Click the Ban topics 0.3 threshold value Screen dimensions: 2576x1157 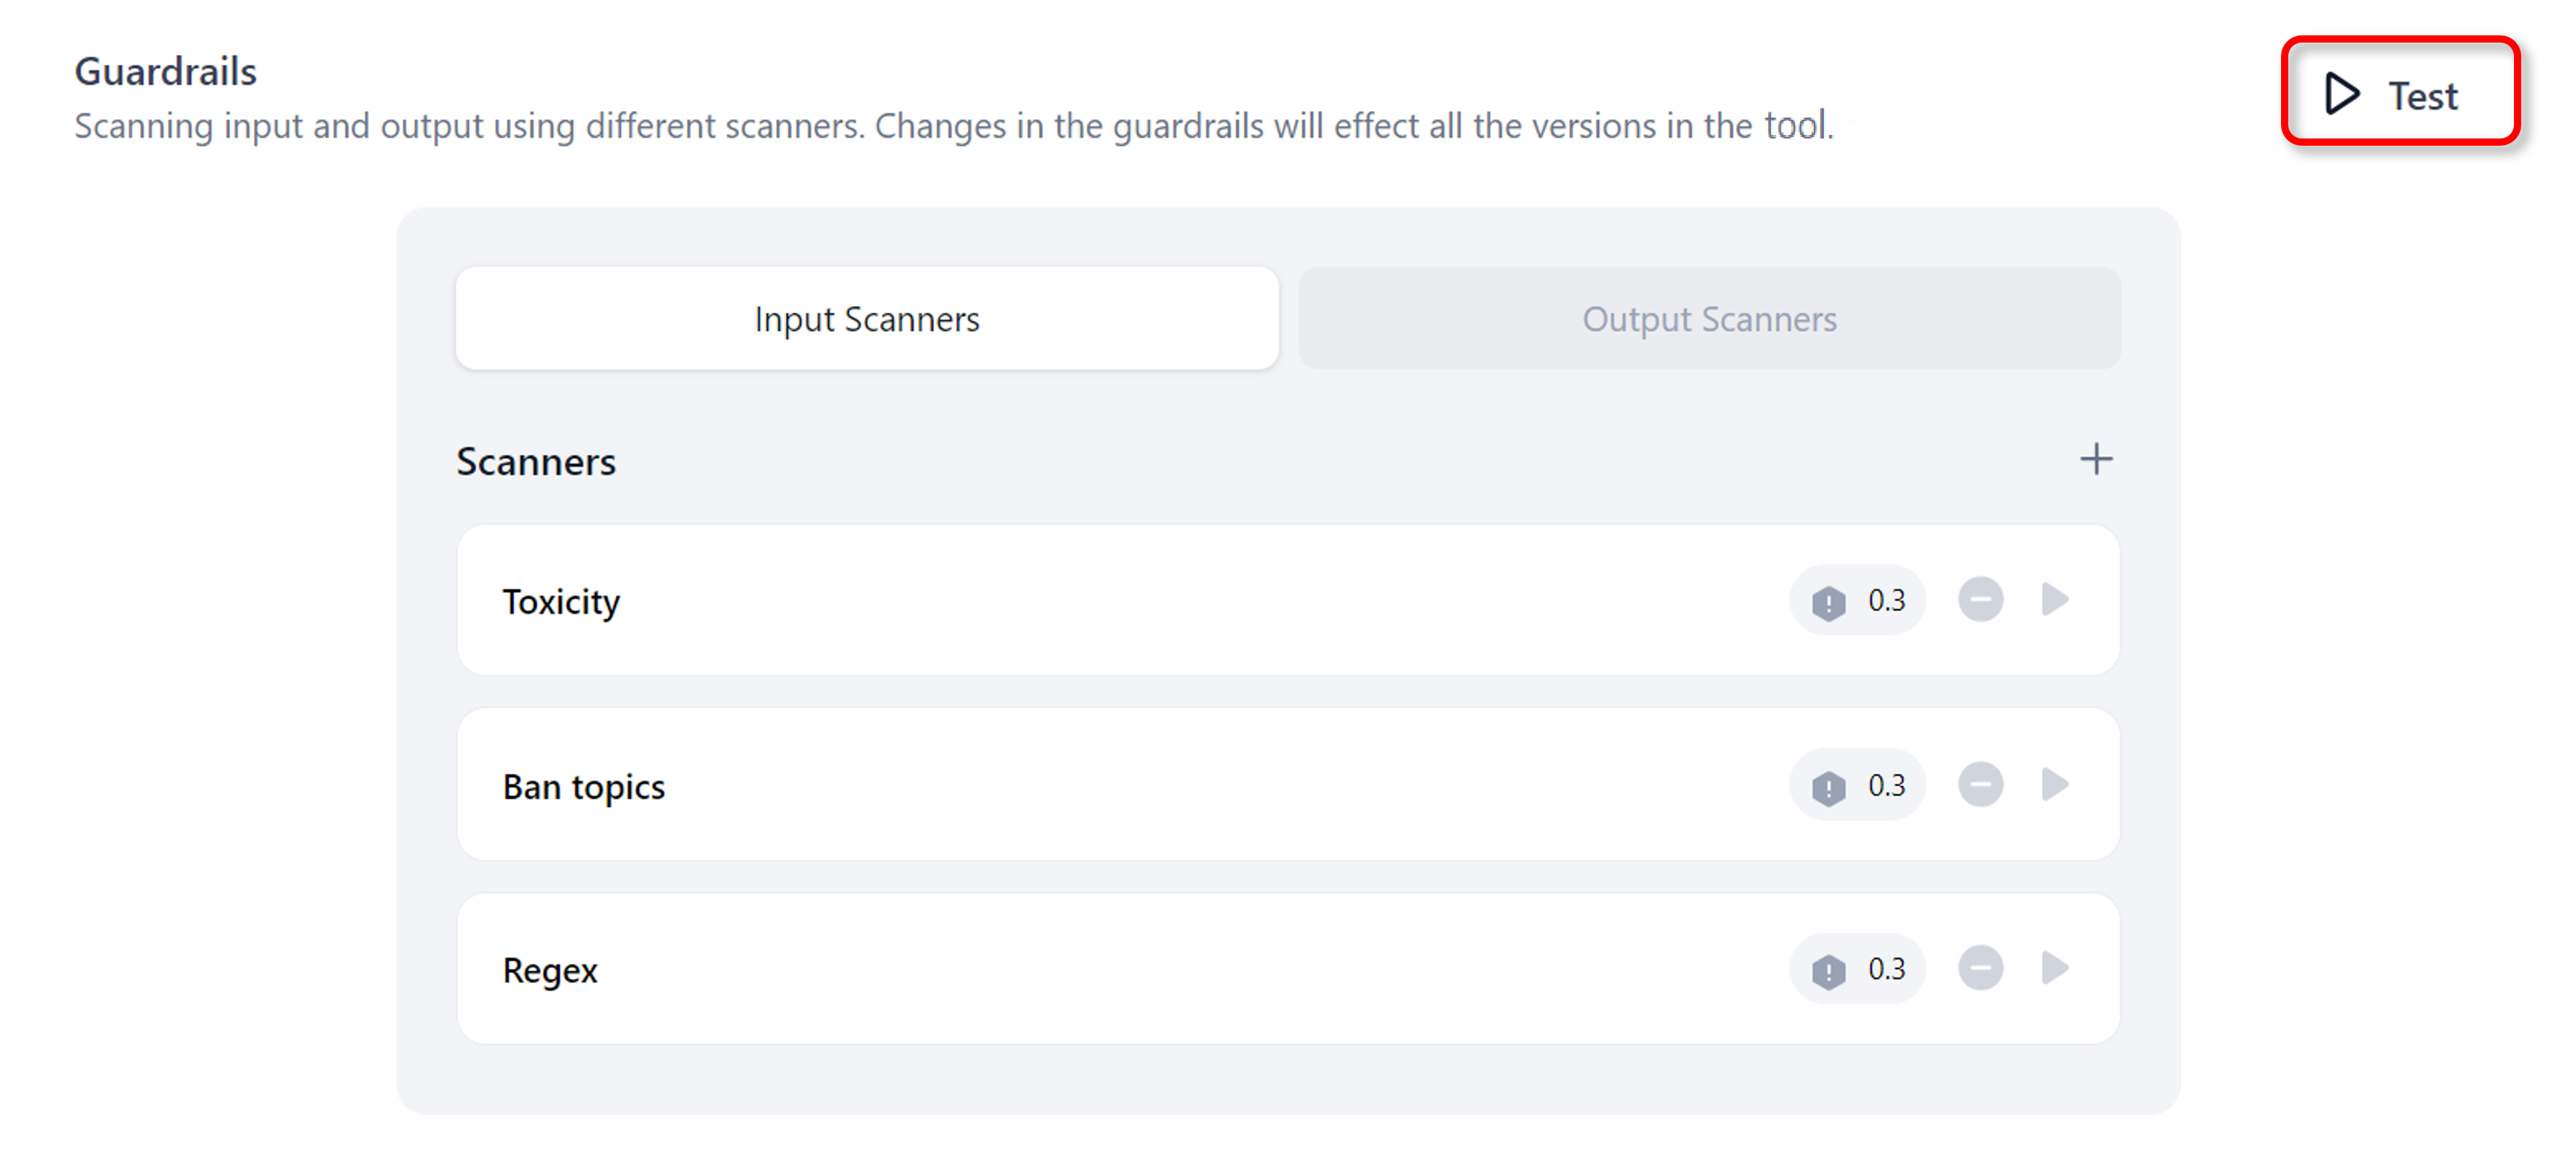1886,785
